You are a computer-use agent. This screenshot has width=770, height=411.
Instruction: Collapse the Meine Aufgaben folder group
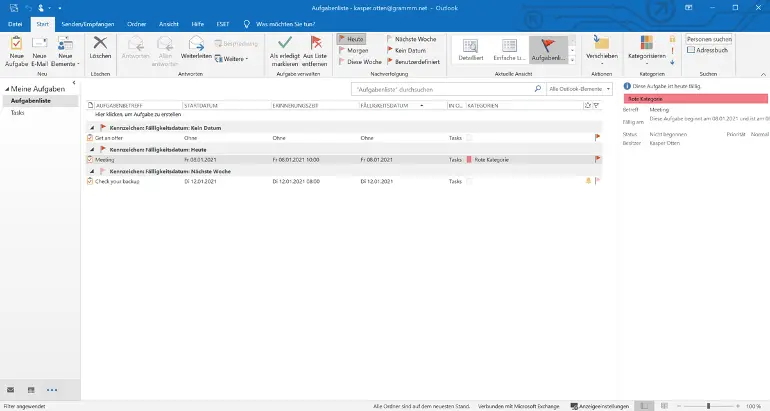(x=4, y=90)
